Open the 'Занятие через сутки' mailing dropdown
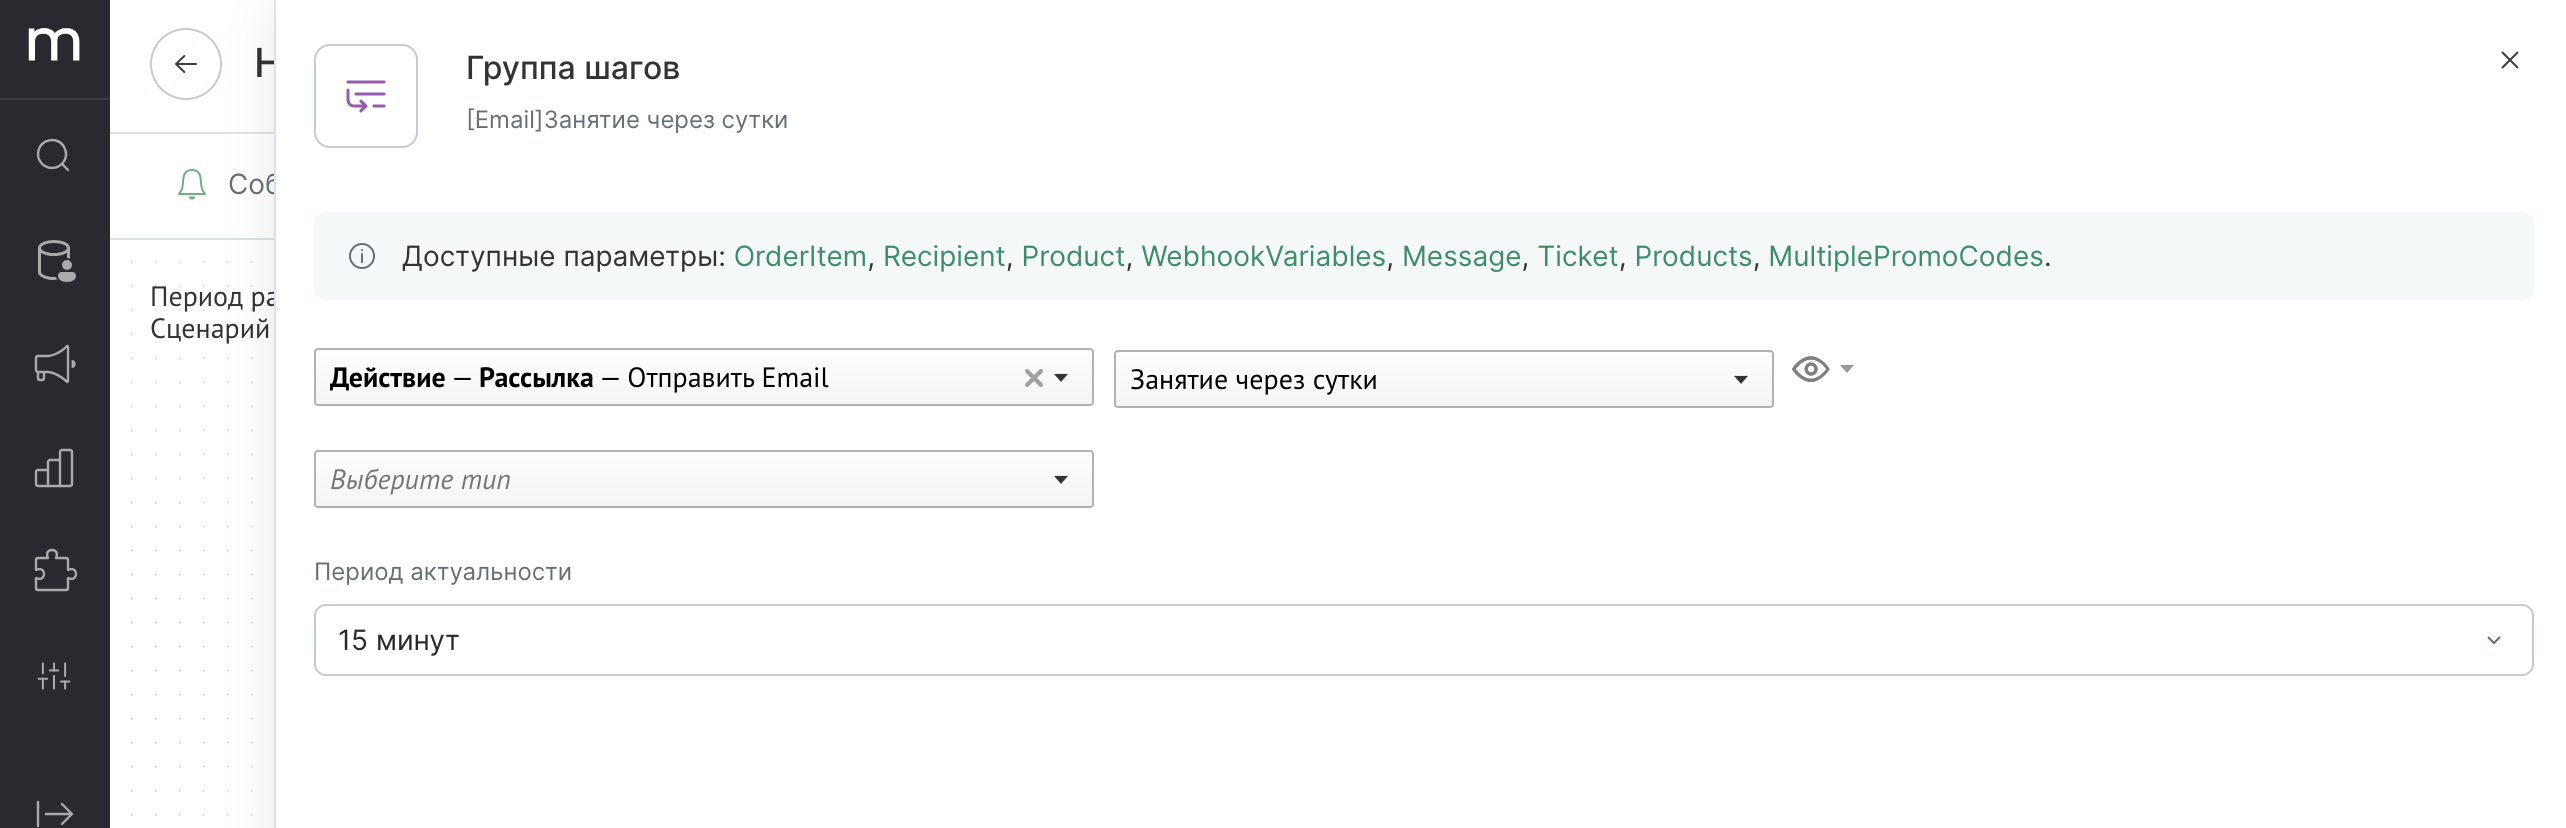This screenshot has height=828, width=2566. [1443, 379]
